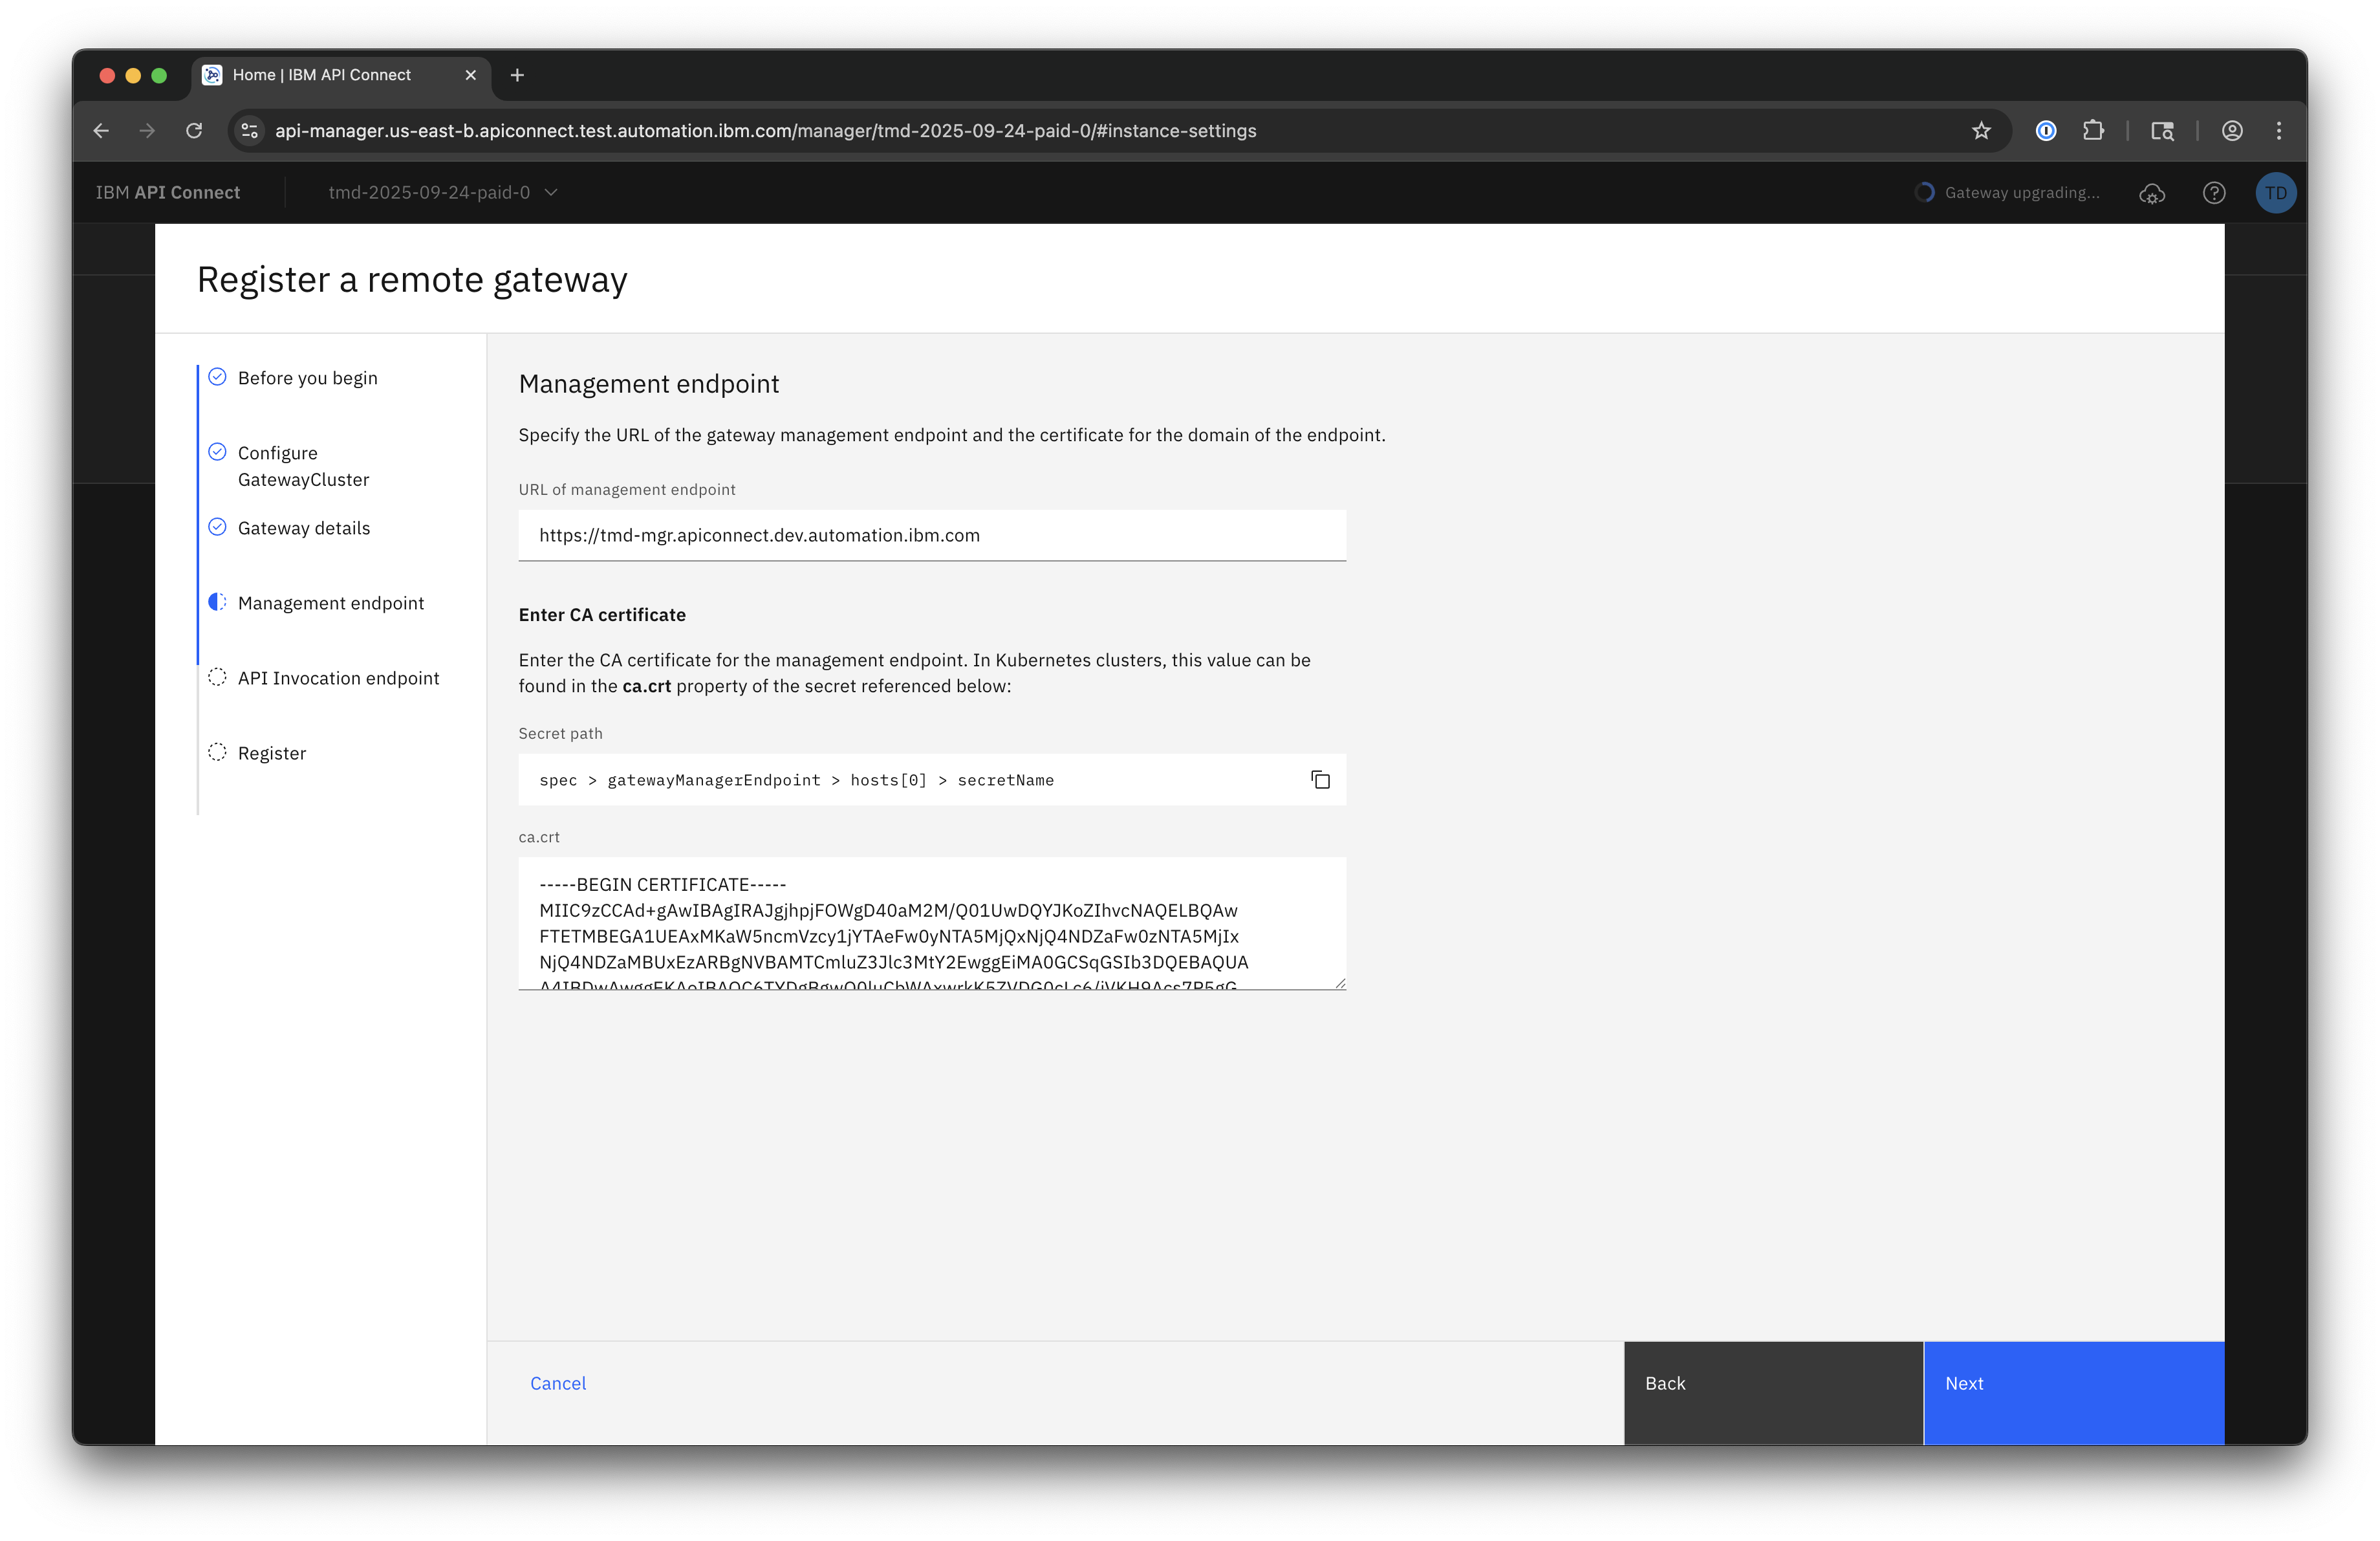This screenshot has width=2380, height=1541.
Task: Open the TD user avatar menu
Action: coord(2275,193)
